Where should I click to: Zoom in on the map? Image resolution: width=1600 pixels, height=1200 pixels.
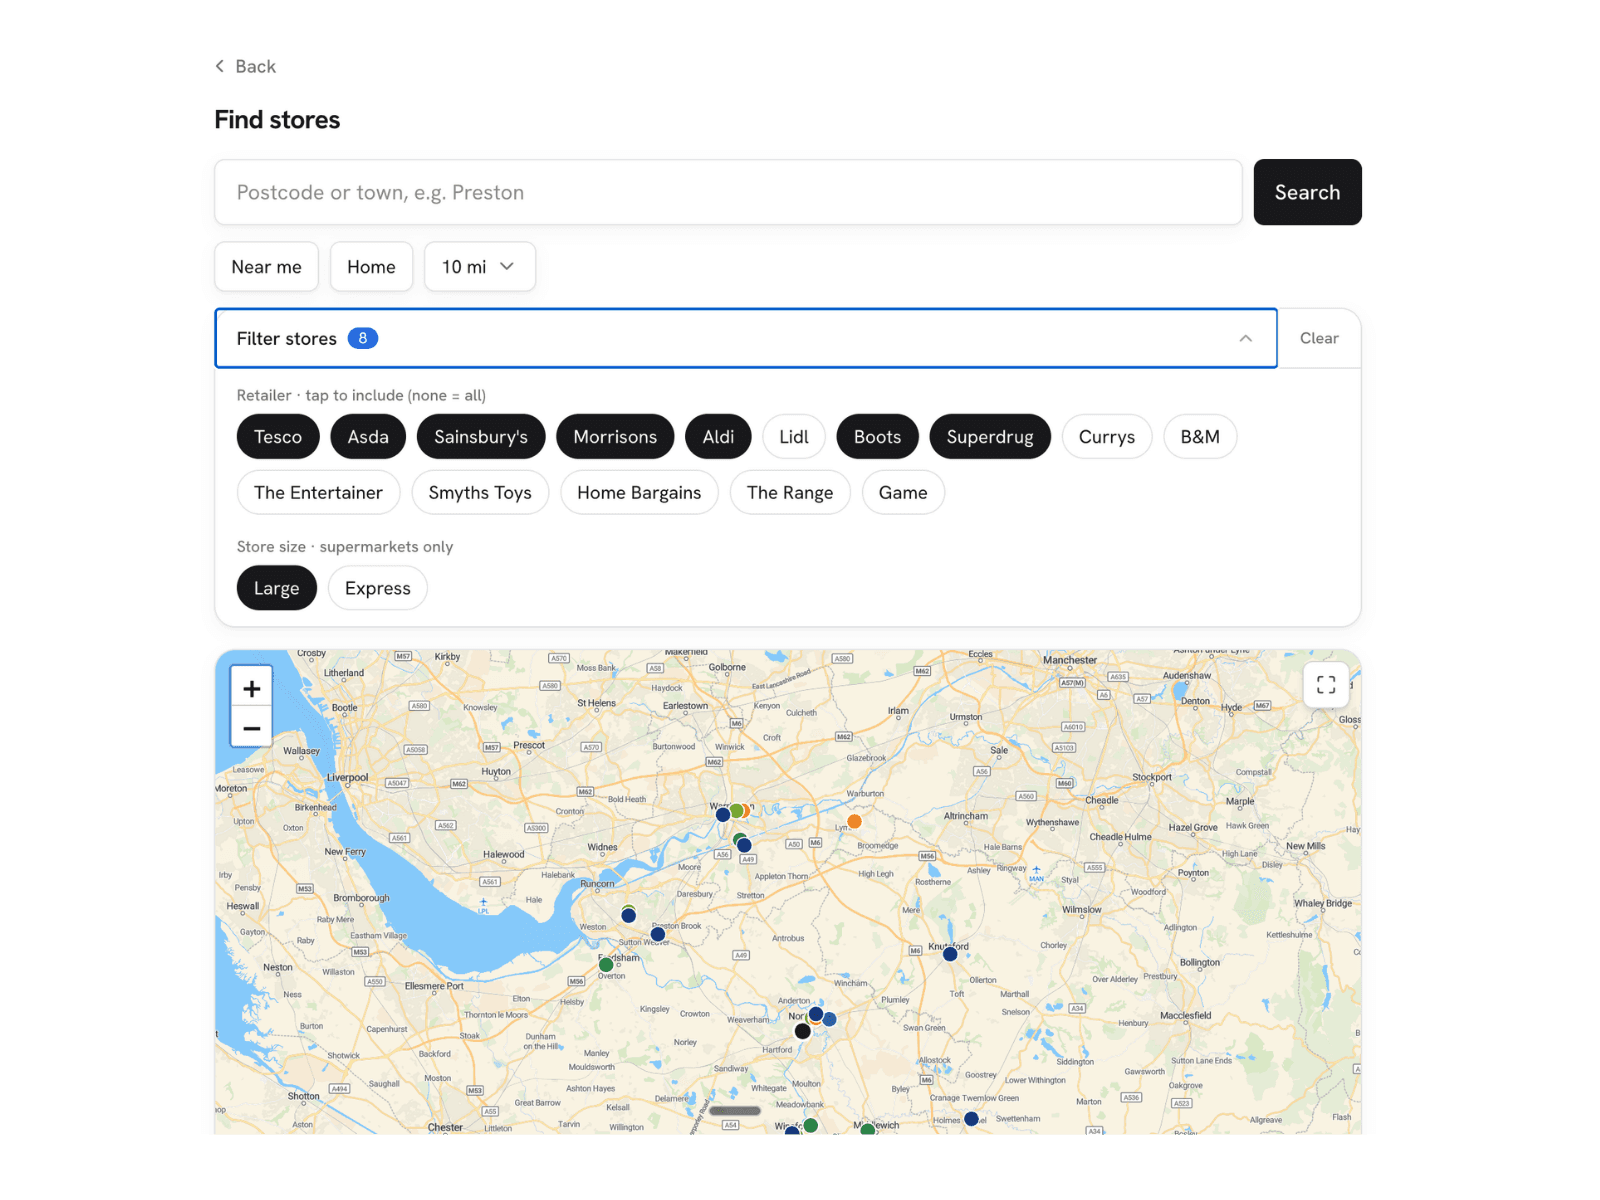coord(252,688)
